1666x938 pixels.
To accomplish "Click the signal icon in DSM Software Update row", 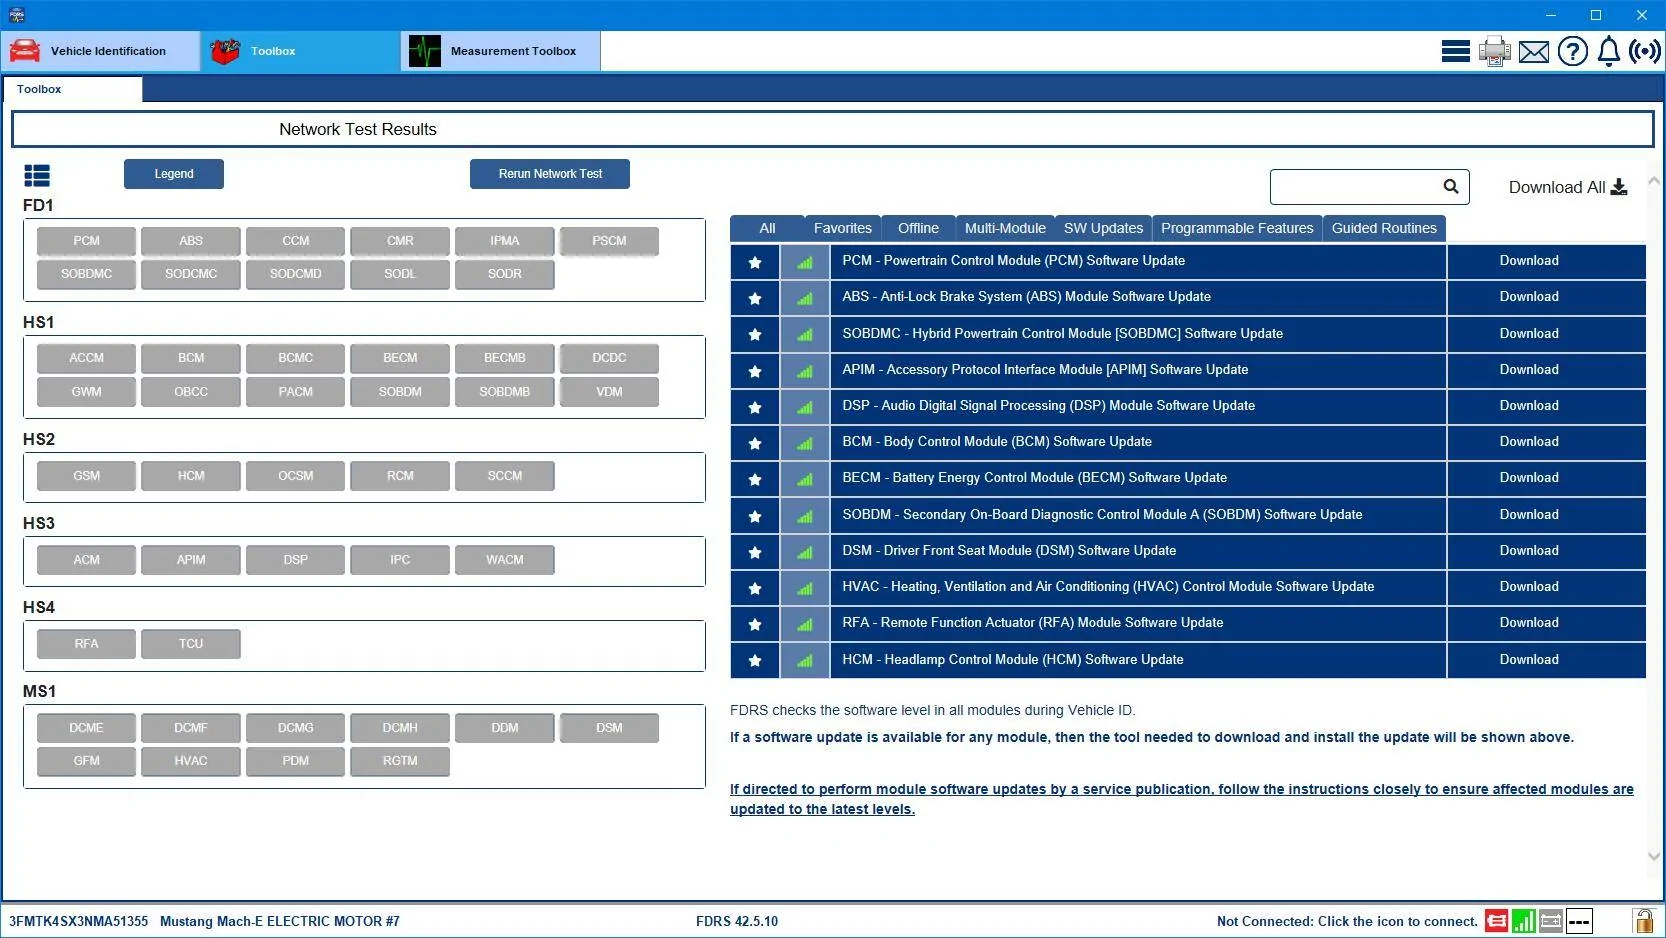I will click(805, 552).
